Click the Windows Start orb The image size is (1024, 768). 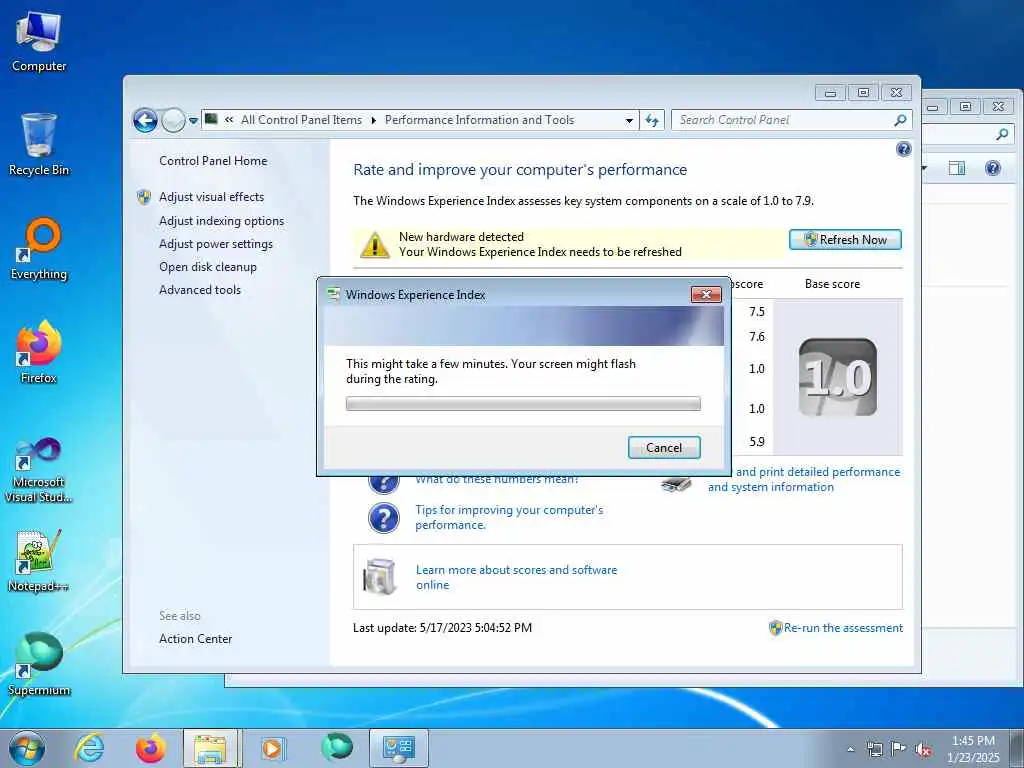click(27, 748)
